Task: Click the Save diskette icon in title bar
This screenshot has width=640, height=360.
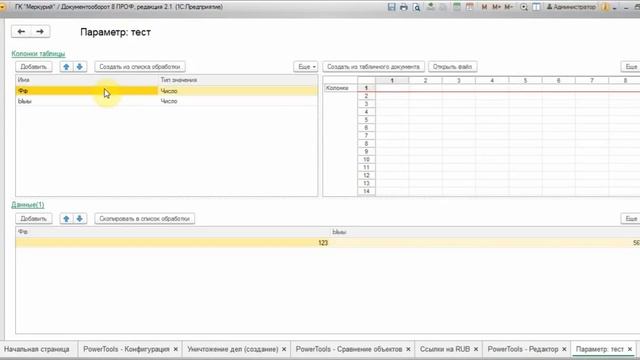Action: pyautogui.click(x=391, y=7)
